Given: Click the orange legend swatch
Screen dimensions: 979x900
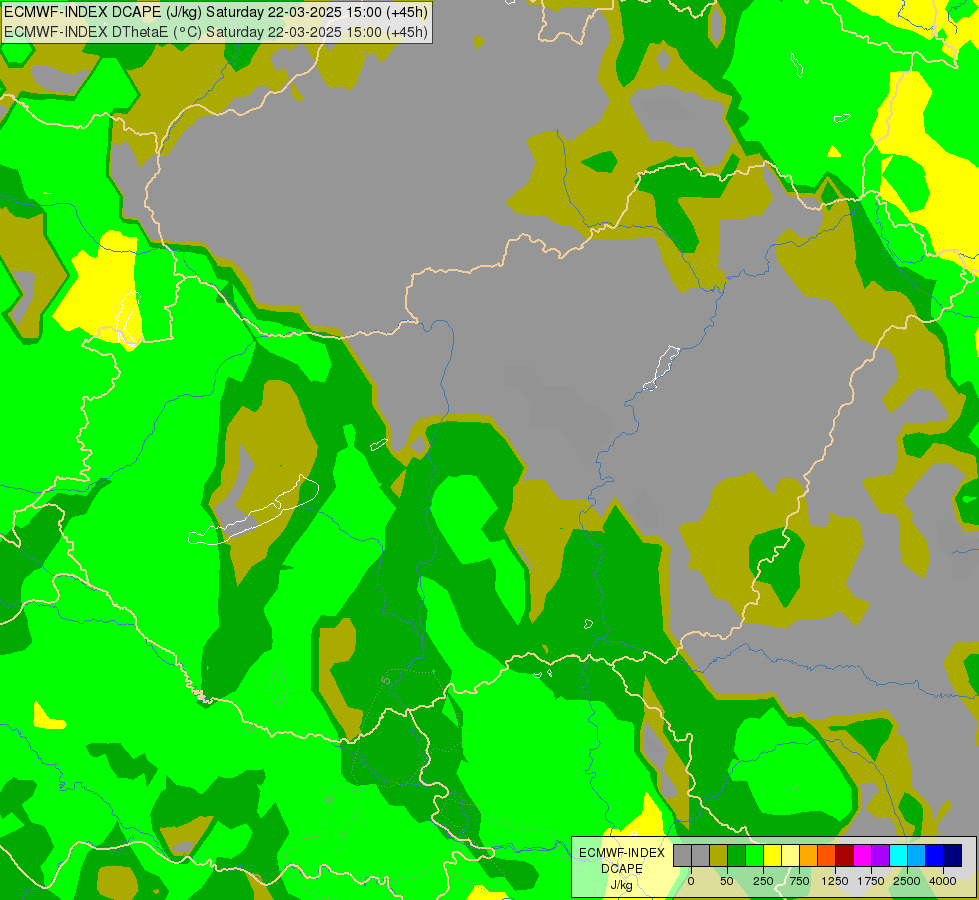Looking at the screenshot, I should [809, 855].
